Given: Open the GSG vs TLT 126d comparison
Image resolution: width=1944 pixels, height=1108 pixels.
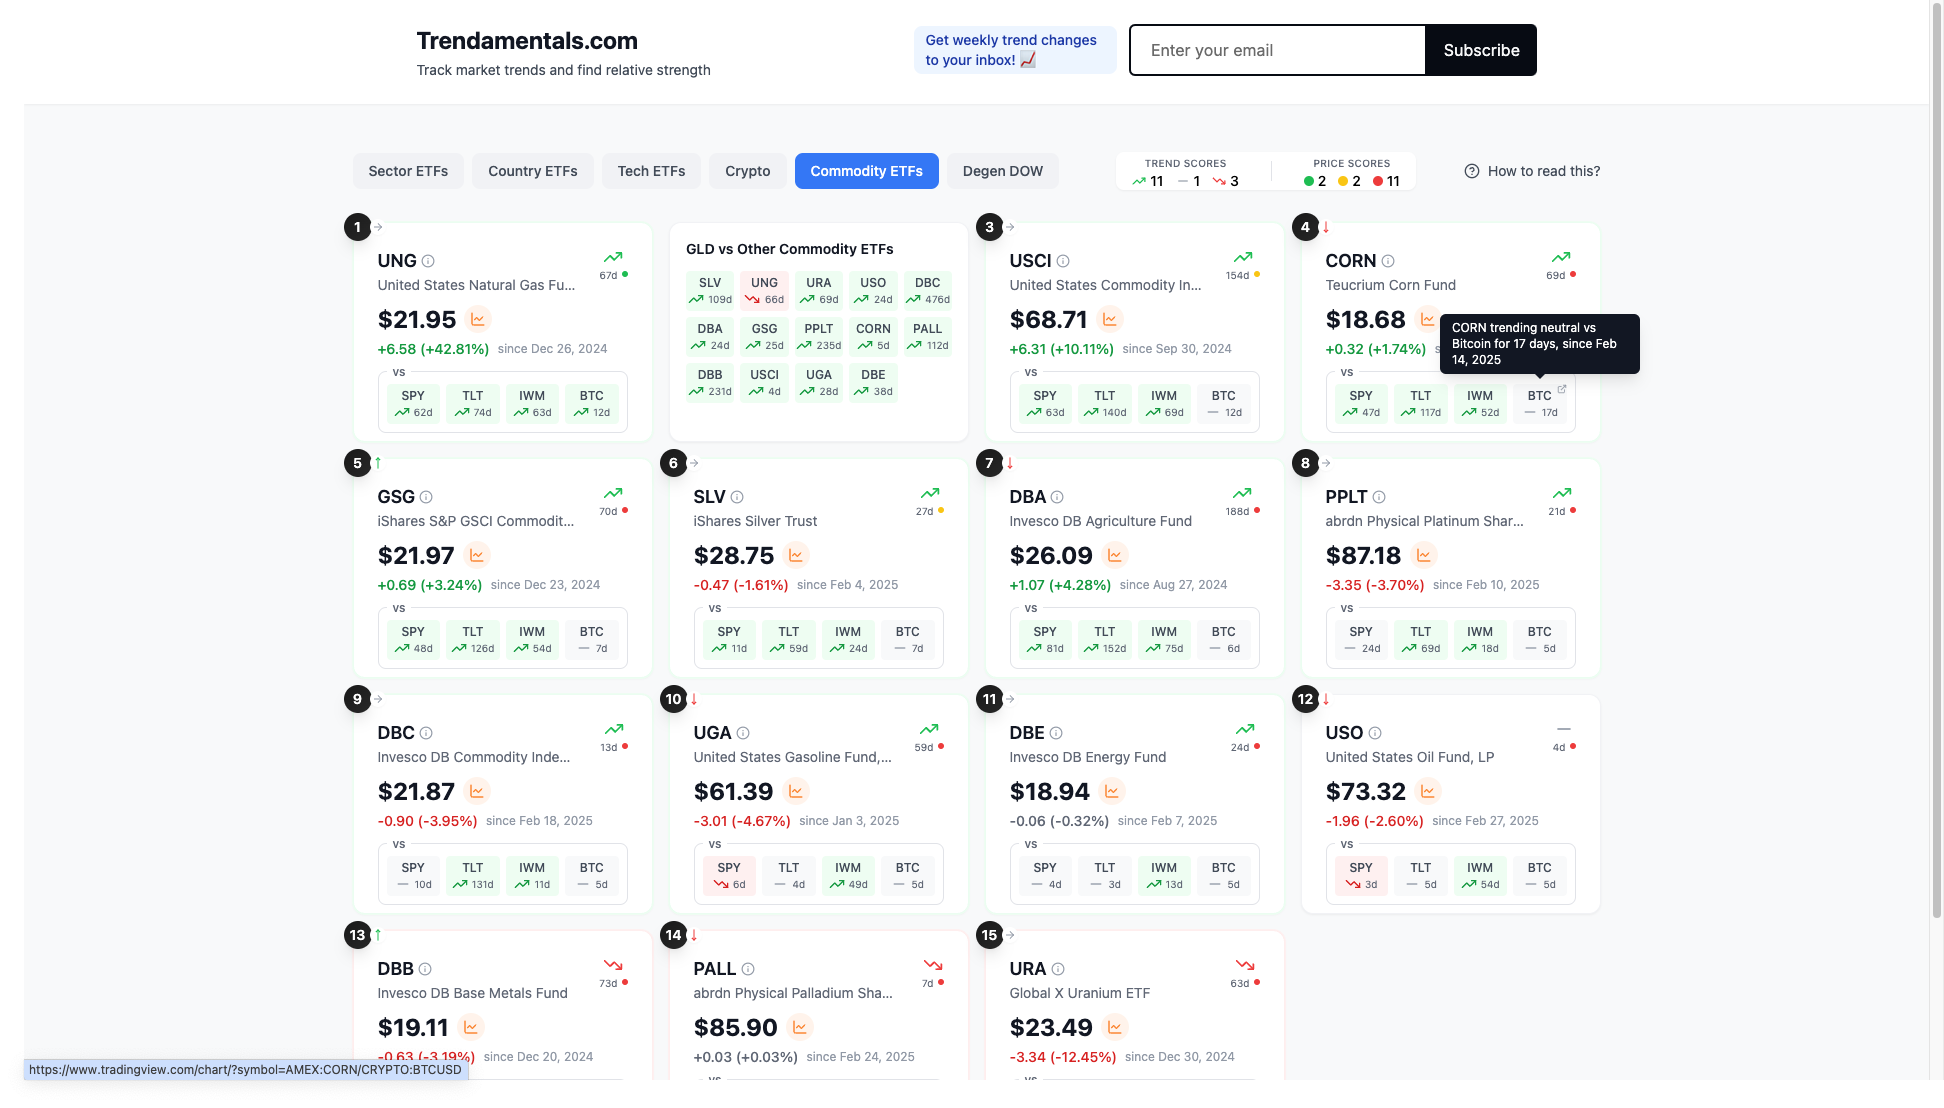Looking at the screenshot, I should click(x=472, y=639).
